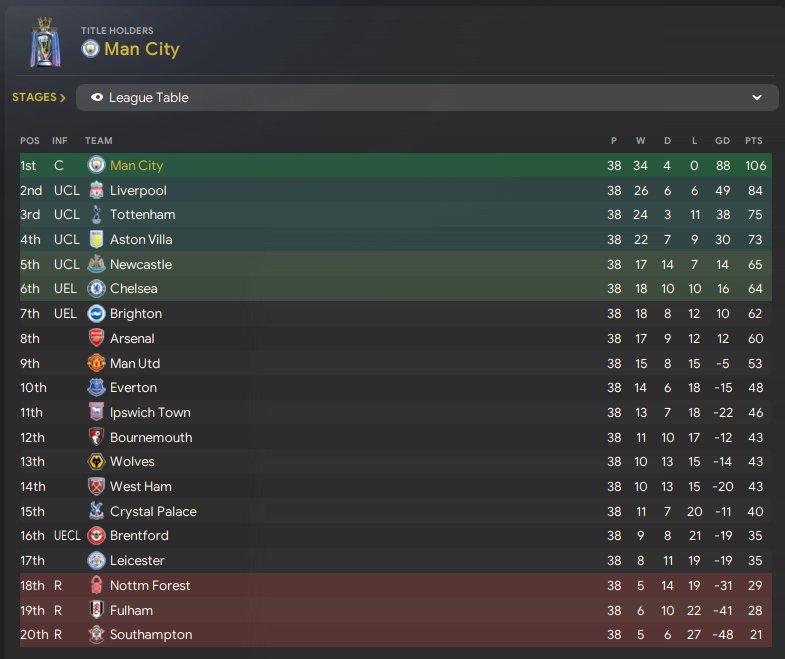
Task: Click the Arsenal club crest
Action: [96, 339]
